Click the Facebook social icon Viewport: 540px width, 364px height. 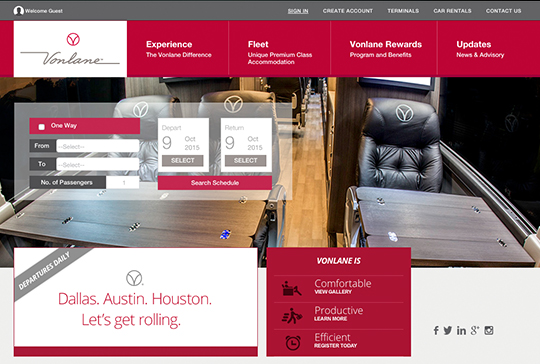pyautogui.click(x=436, y=331)
